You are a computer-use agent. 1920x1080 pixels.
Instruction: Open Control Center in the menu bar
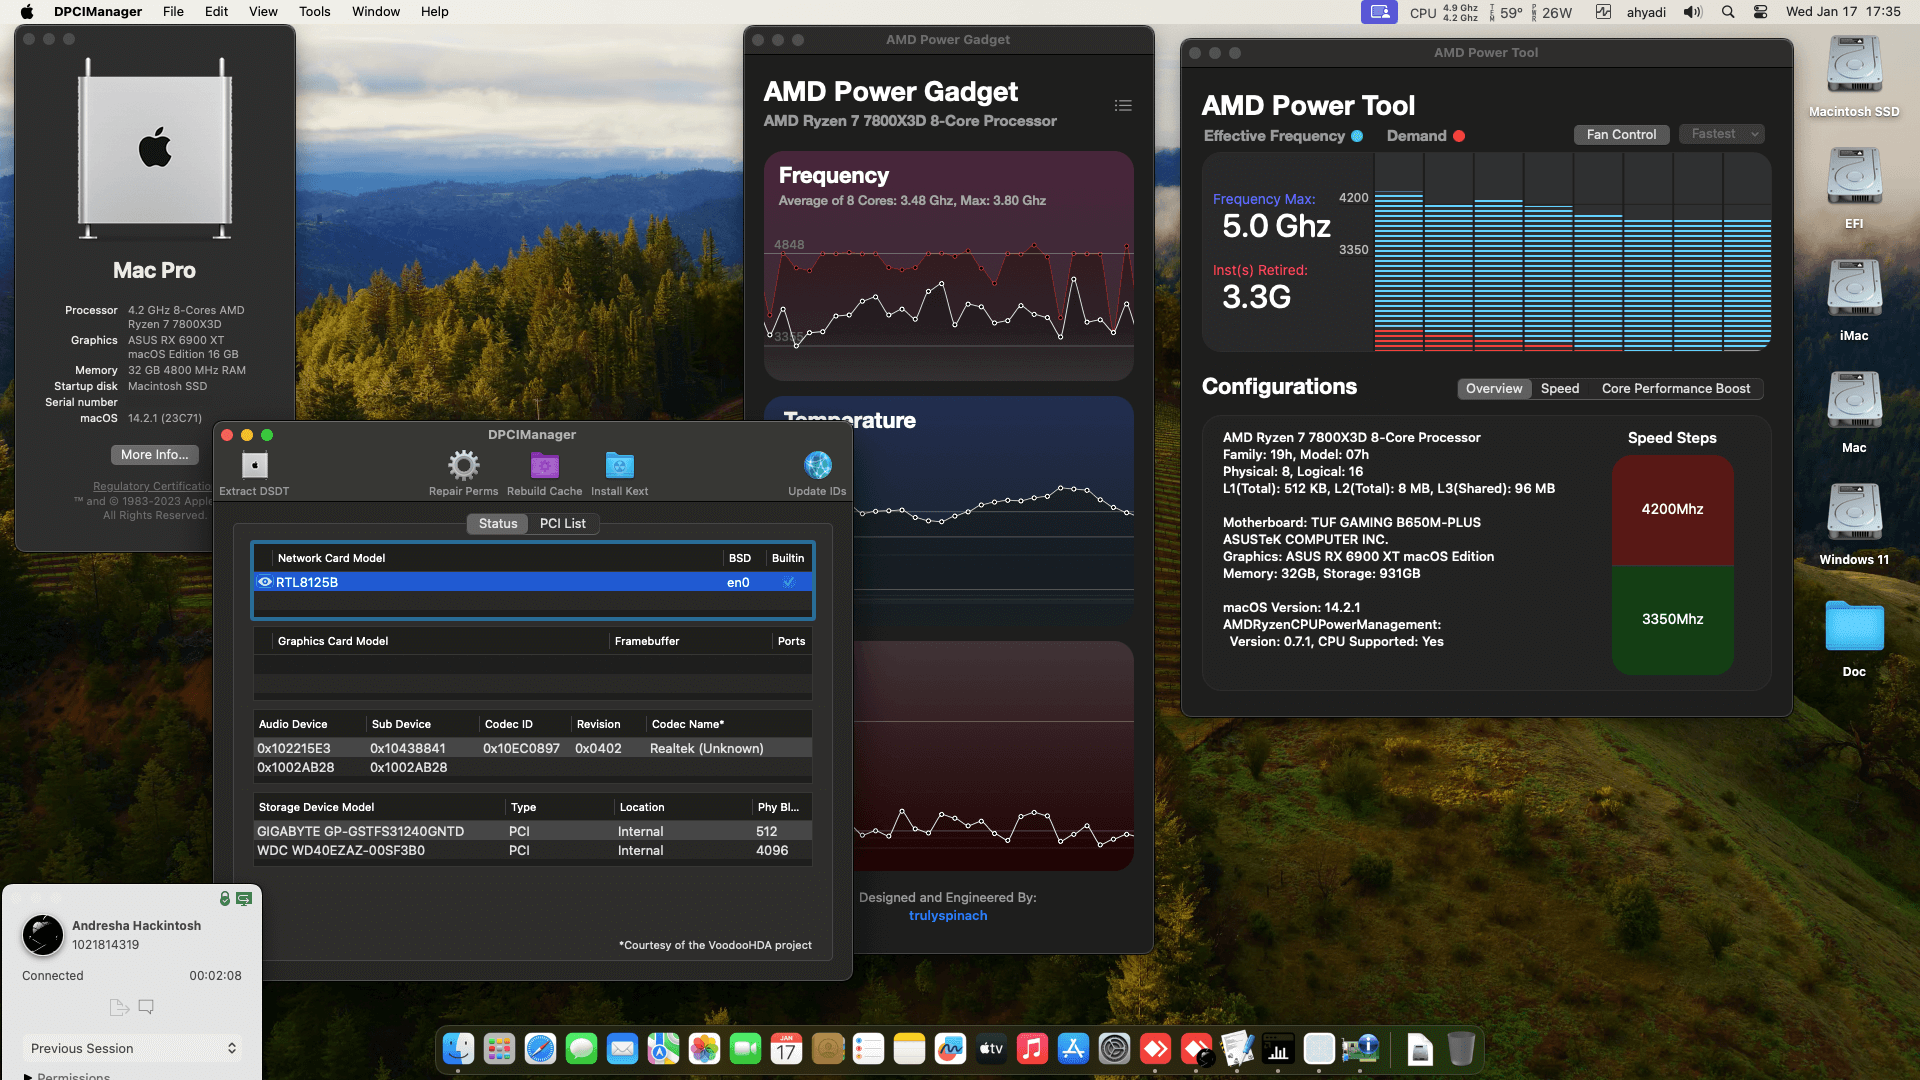click(1761, 12)
